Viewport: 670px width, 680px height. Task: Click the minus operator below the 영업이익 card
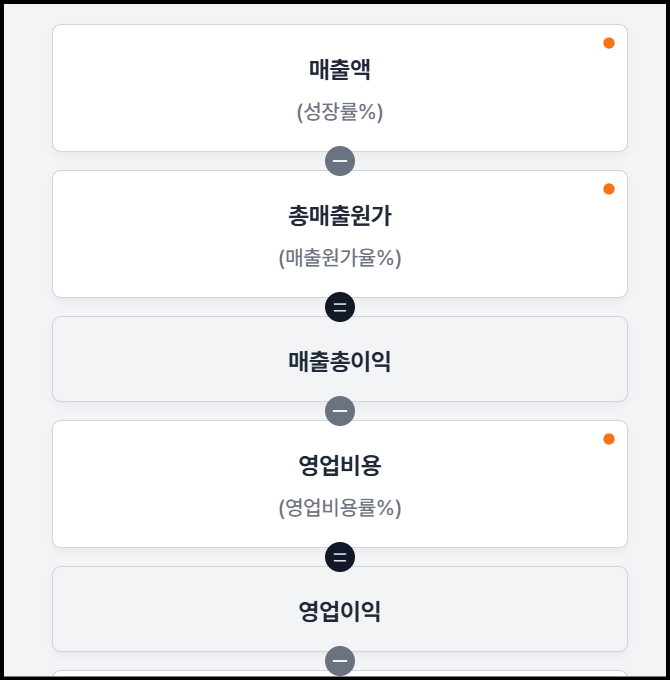340,661
